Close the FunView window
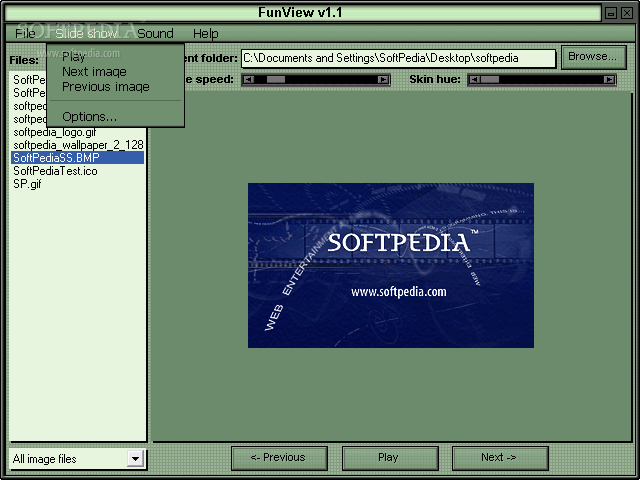 (x=627, y=13)
